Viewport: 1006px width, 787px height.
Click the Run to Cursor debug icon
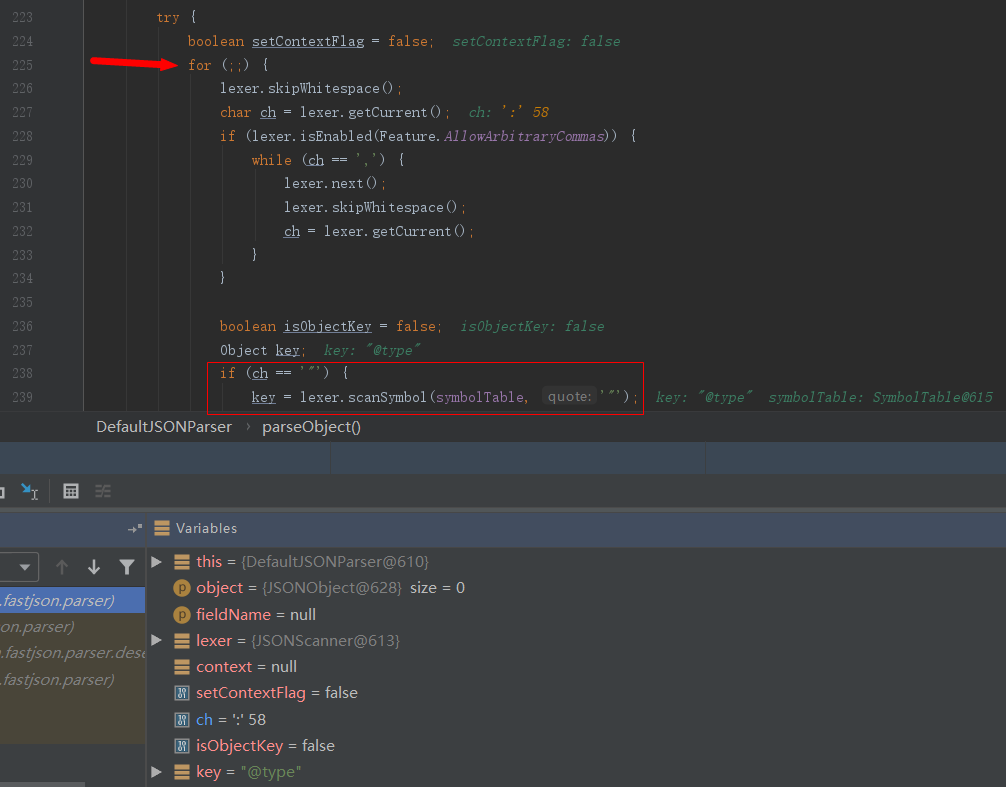click(29, 491)
